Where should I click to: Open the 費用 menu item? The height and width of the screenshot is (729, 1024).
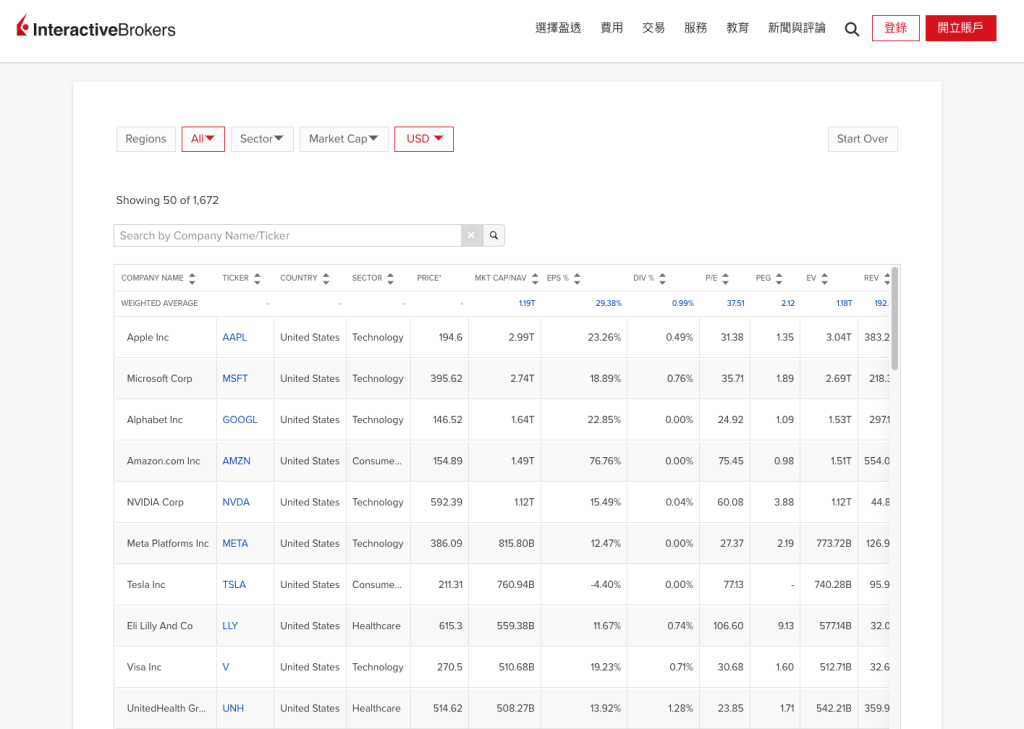[x=611, y=28]
